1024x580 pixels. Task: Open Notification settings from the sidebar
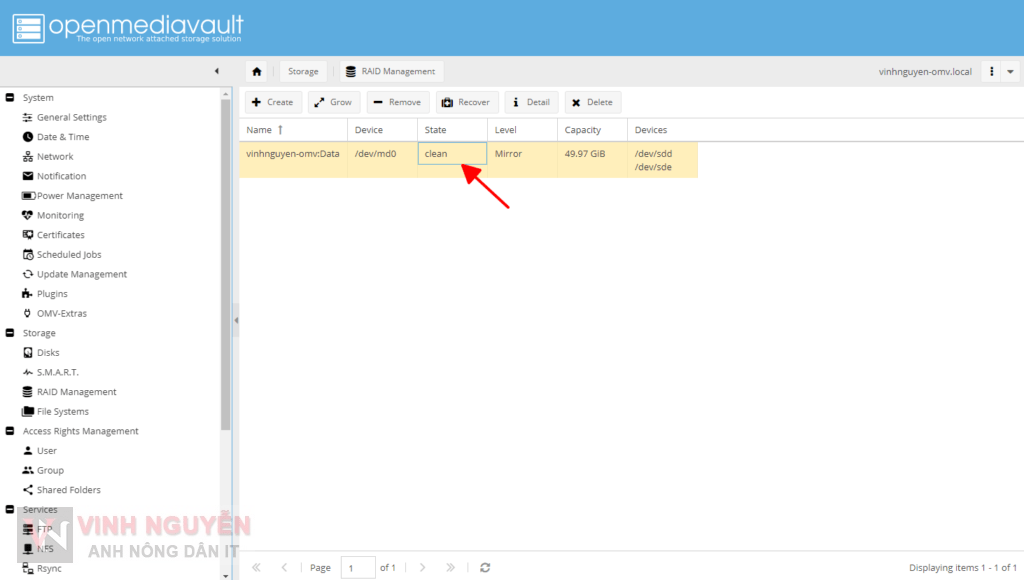58,176
